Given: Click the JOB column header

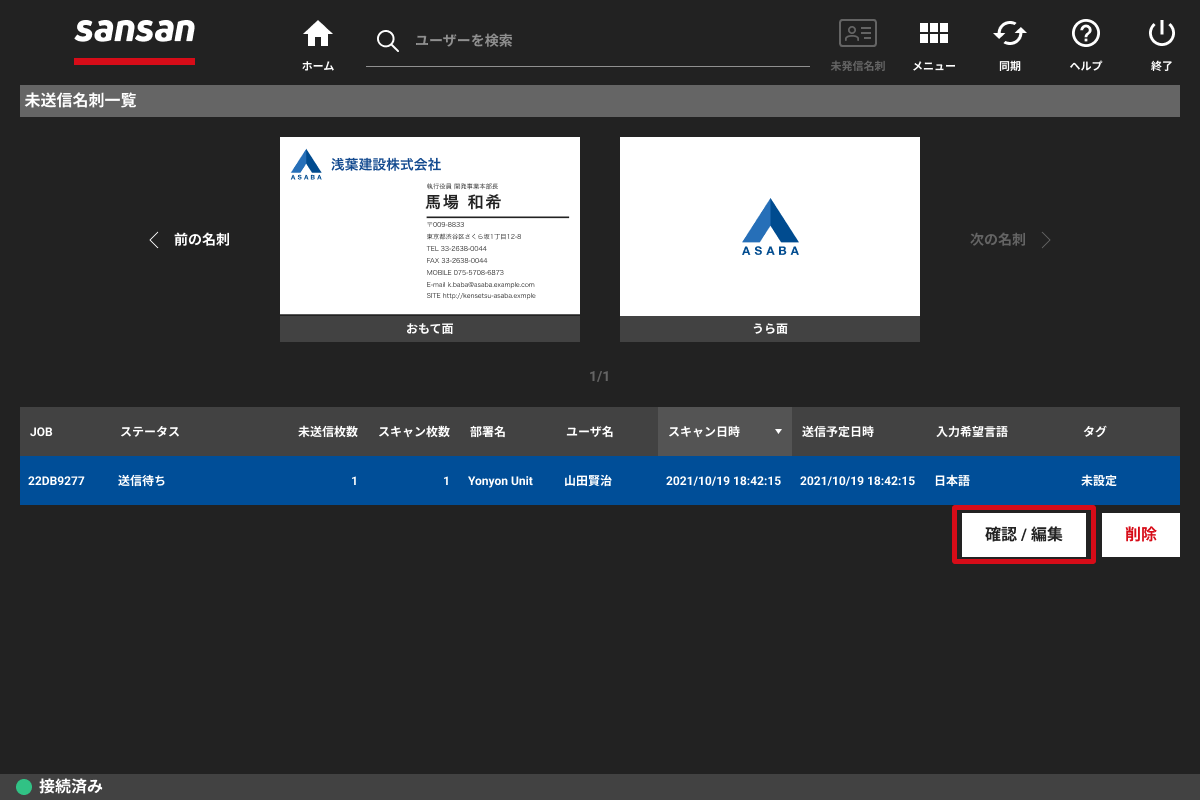Looking at the screenshot, I should (41, 432).
